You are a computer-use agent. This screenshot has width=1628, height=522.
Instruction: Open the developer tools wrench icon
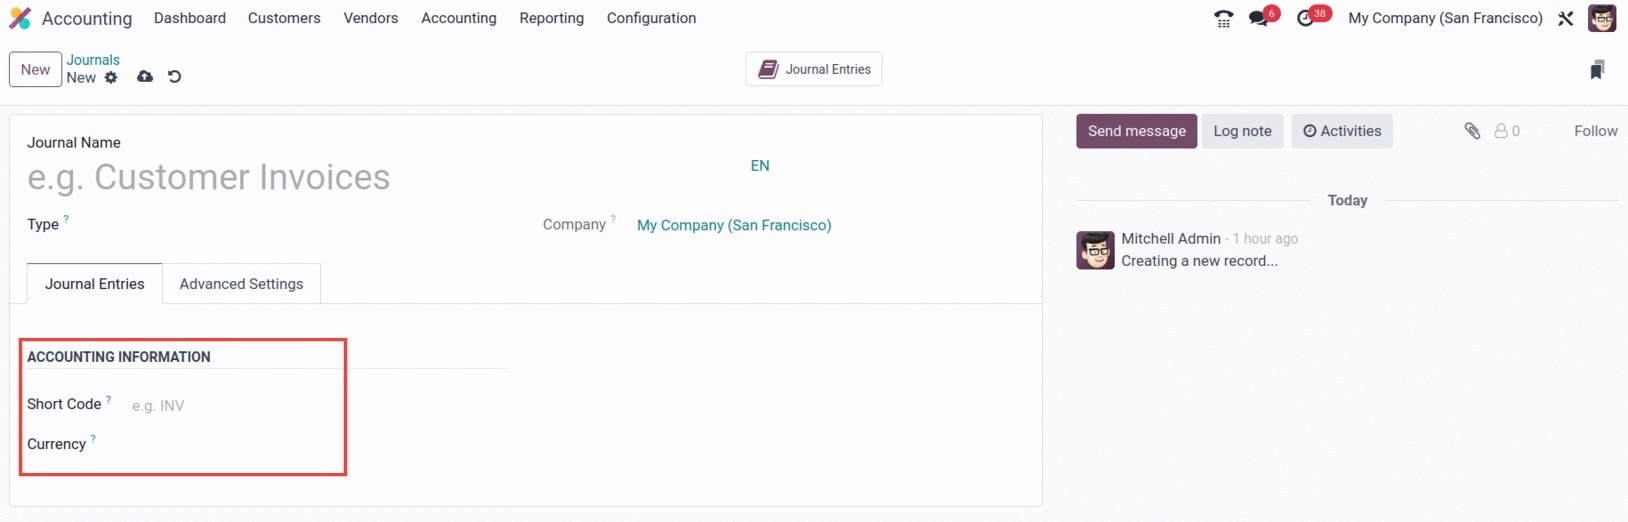coord(1566,18)
